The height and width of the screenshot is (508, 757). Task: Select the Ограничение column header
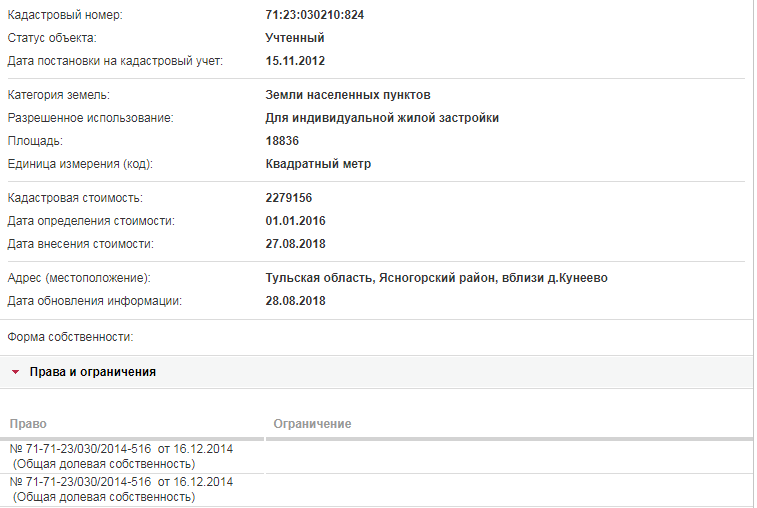coord(312,423)
